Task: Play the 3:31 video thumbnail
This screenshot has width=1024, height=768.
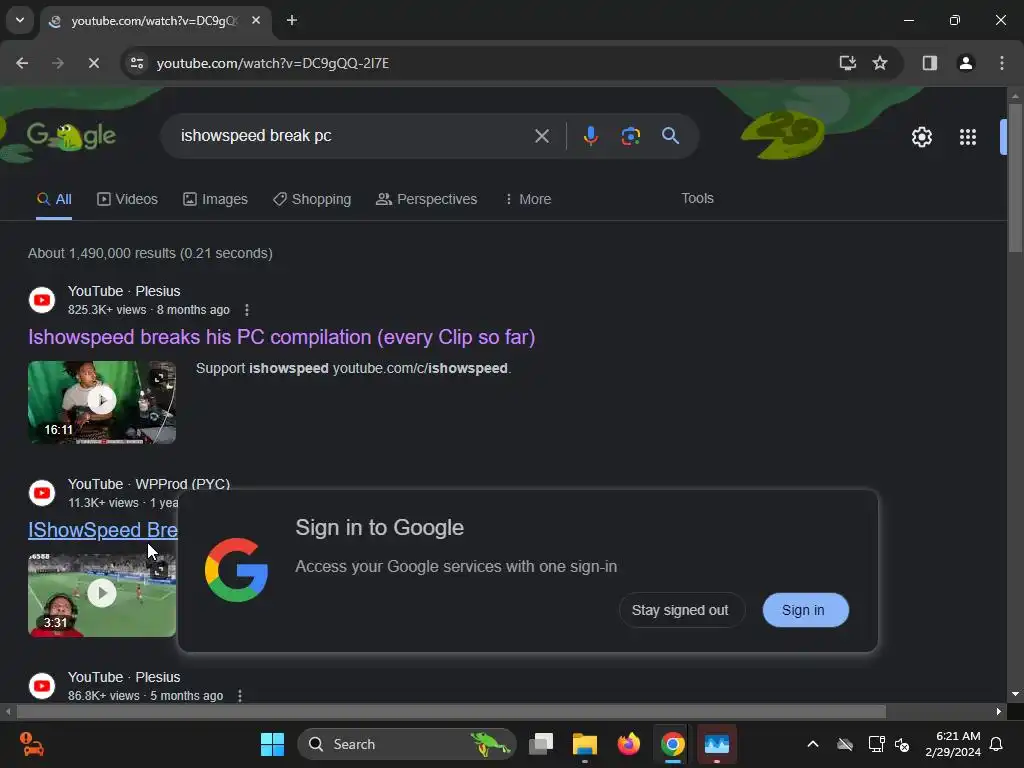Action: (102, 594)
